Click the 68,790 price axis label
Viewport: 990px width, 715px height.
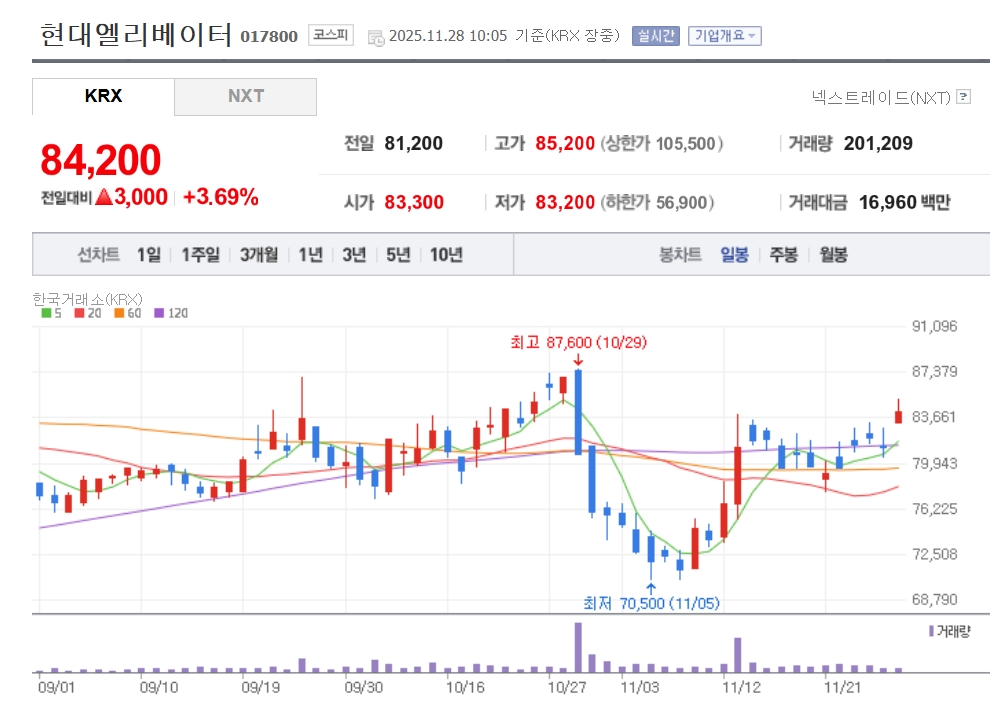[934, 599]
